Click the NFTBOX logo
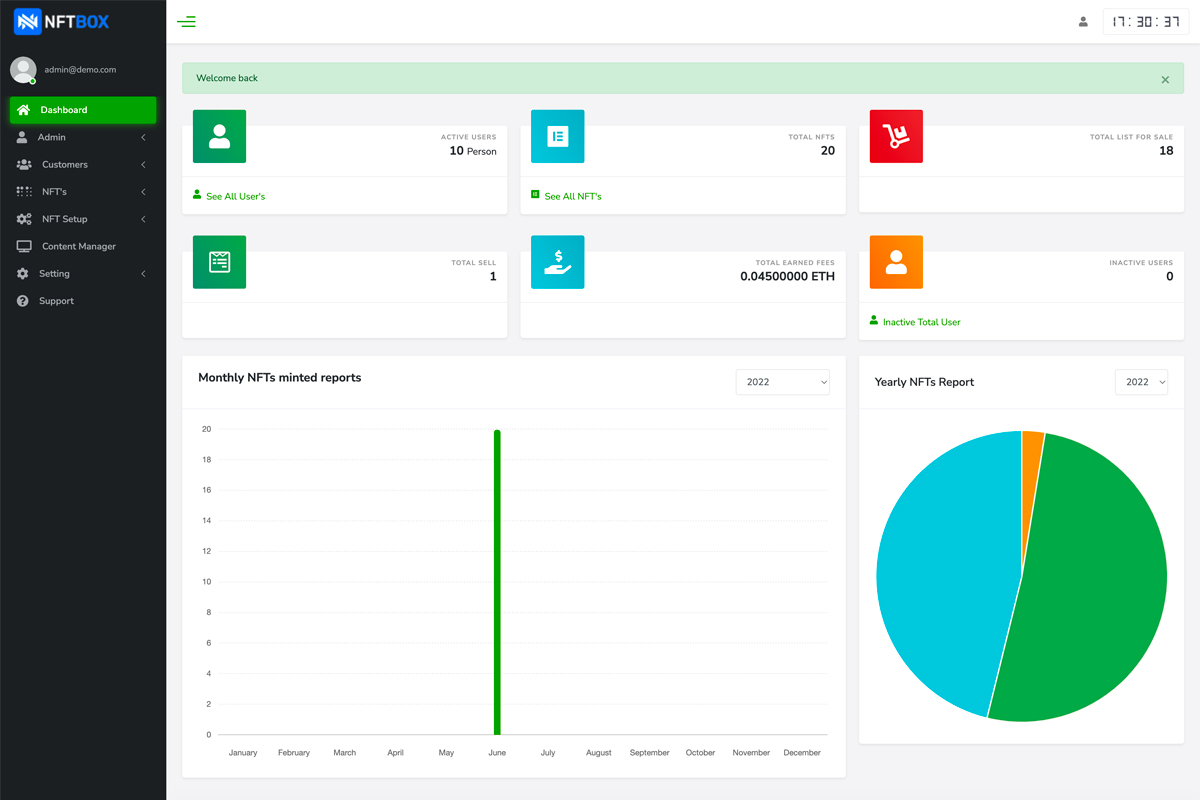 (62, 21)
